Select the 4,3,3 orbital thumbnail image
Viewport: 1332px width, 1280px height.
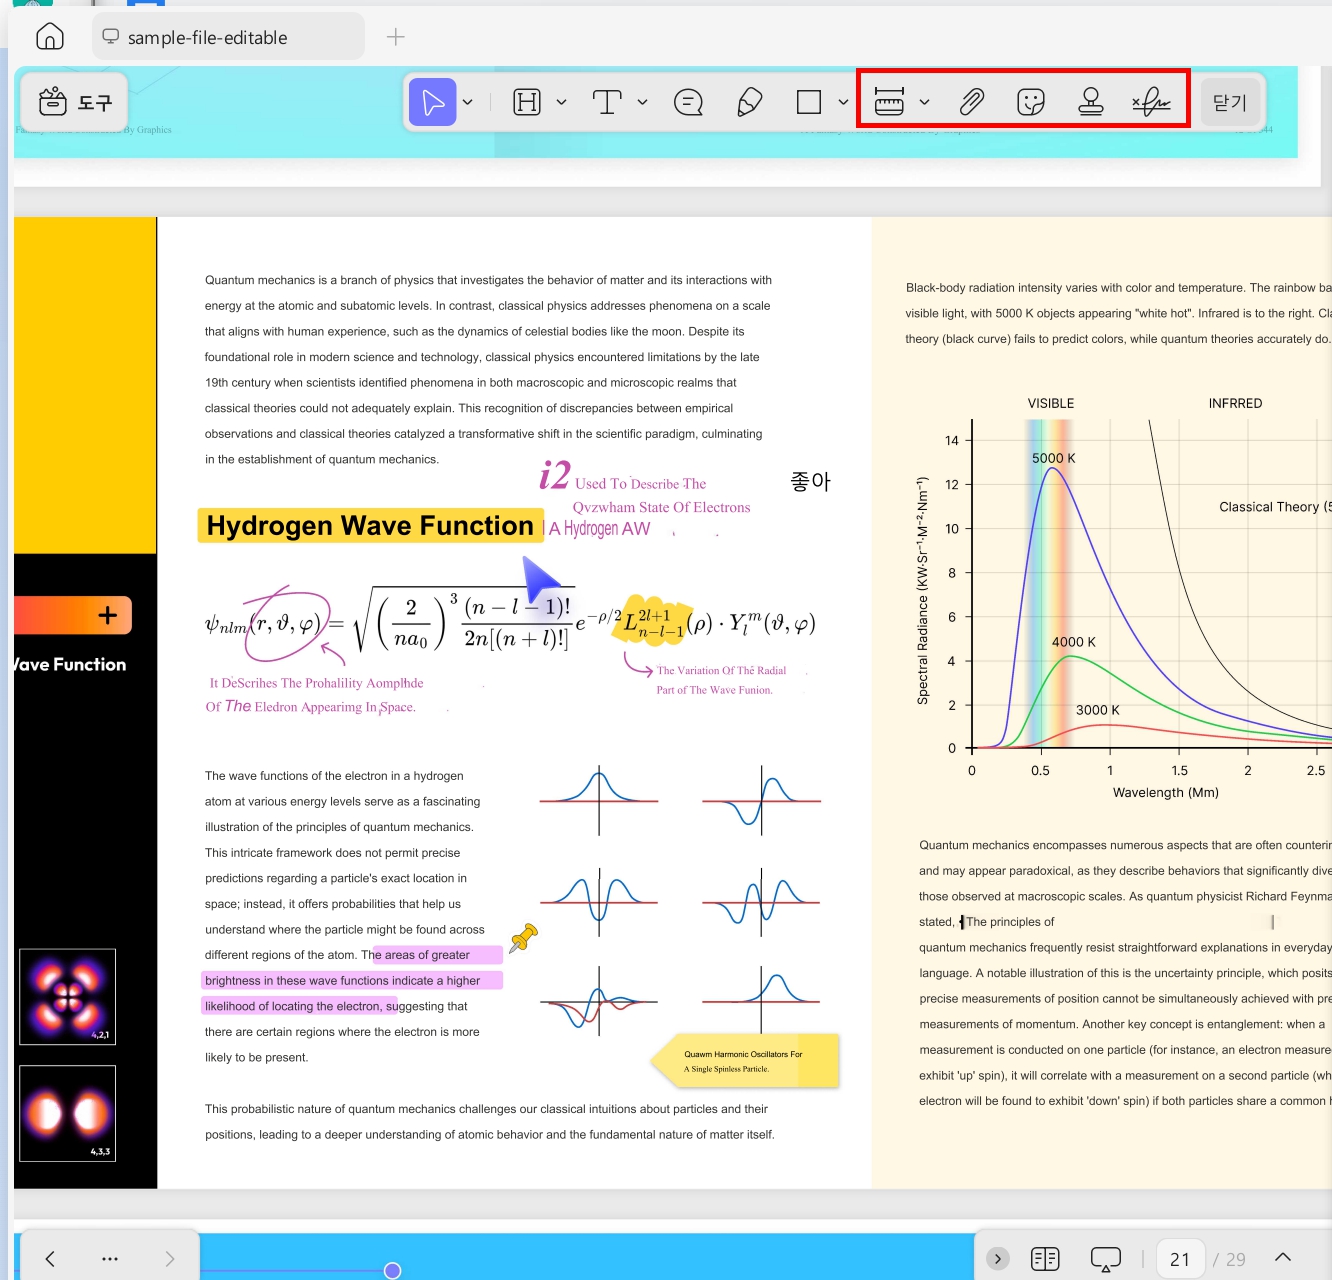pos(67,1113)
